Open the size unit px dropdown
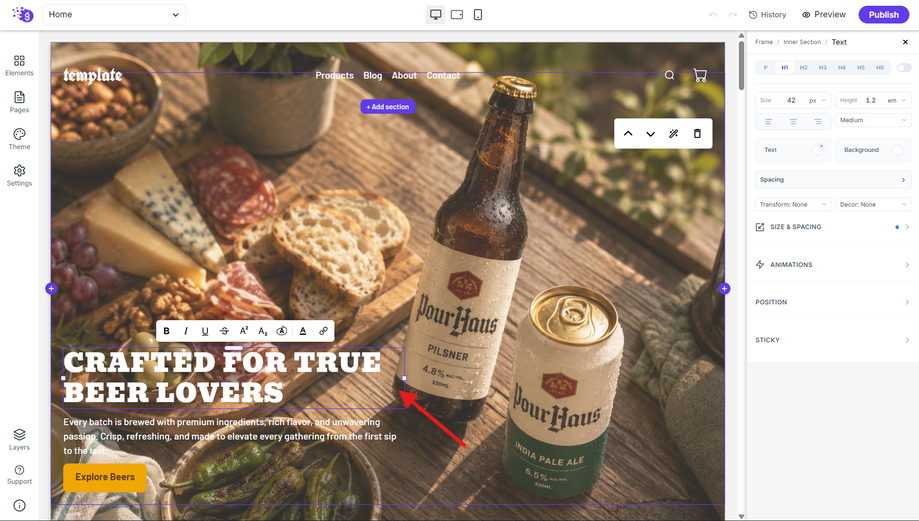 tap(817, 100)
